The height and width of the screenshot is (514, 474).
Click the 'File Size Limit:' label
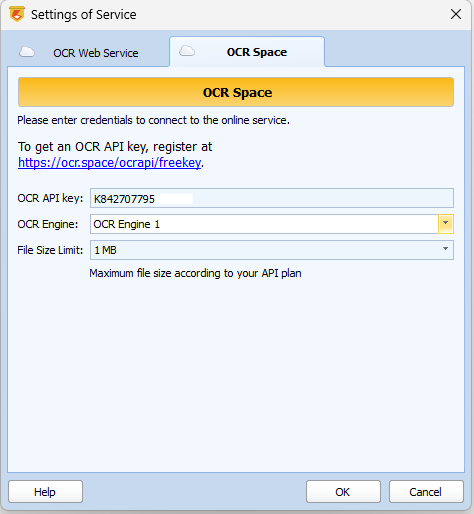click(x=50, y=250)
